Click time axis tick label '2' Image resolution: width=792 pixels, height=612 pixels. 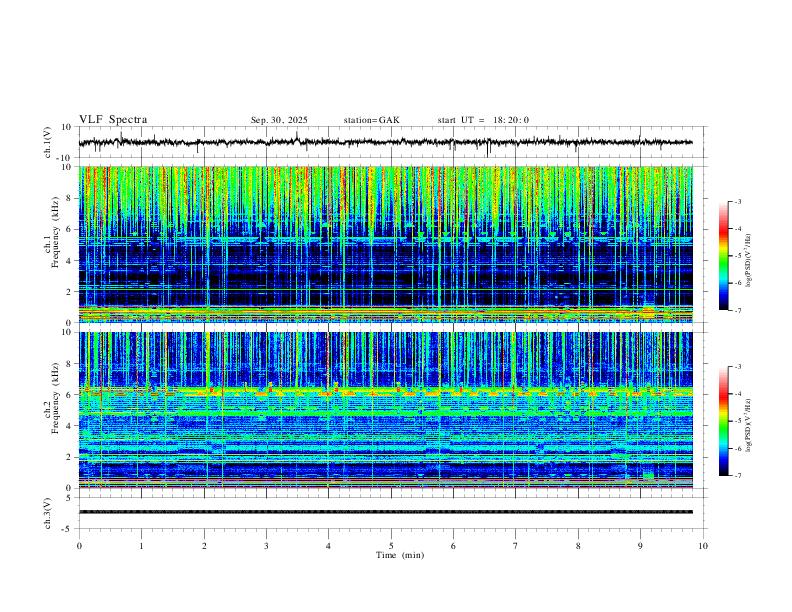pos(204,546)
